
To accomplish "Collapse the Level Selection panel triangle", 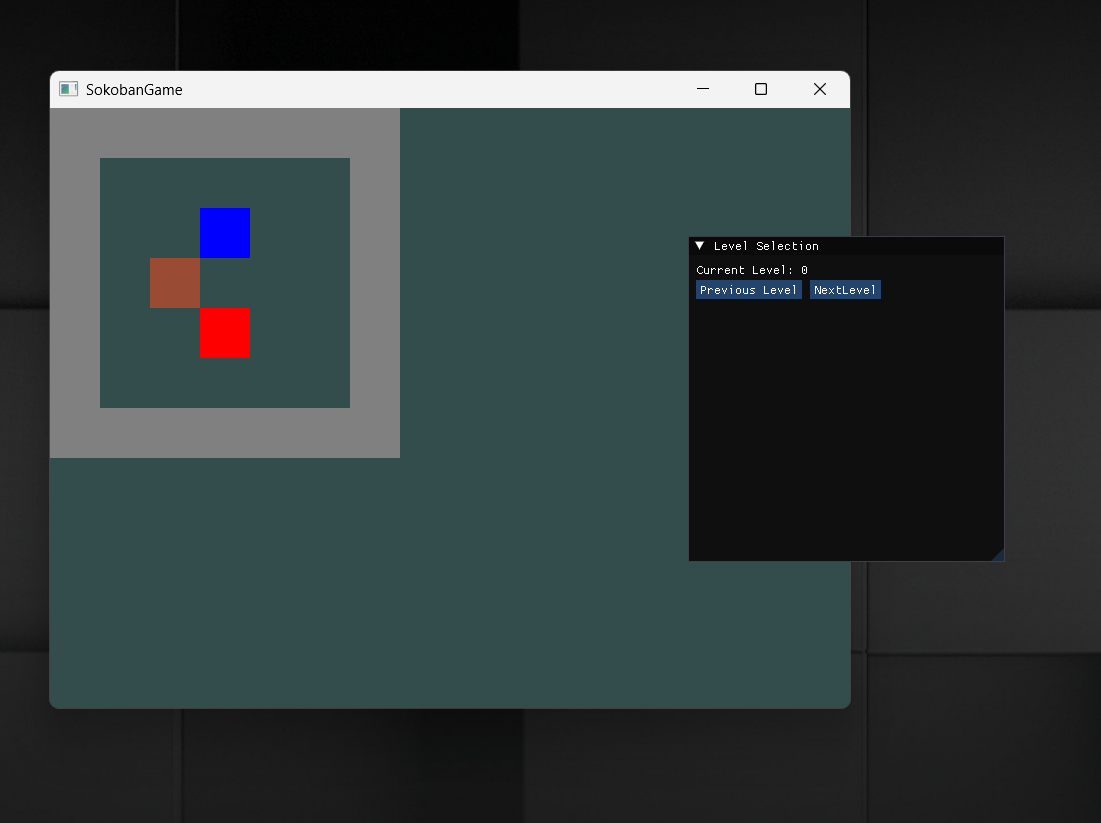I will [699, 246].
